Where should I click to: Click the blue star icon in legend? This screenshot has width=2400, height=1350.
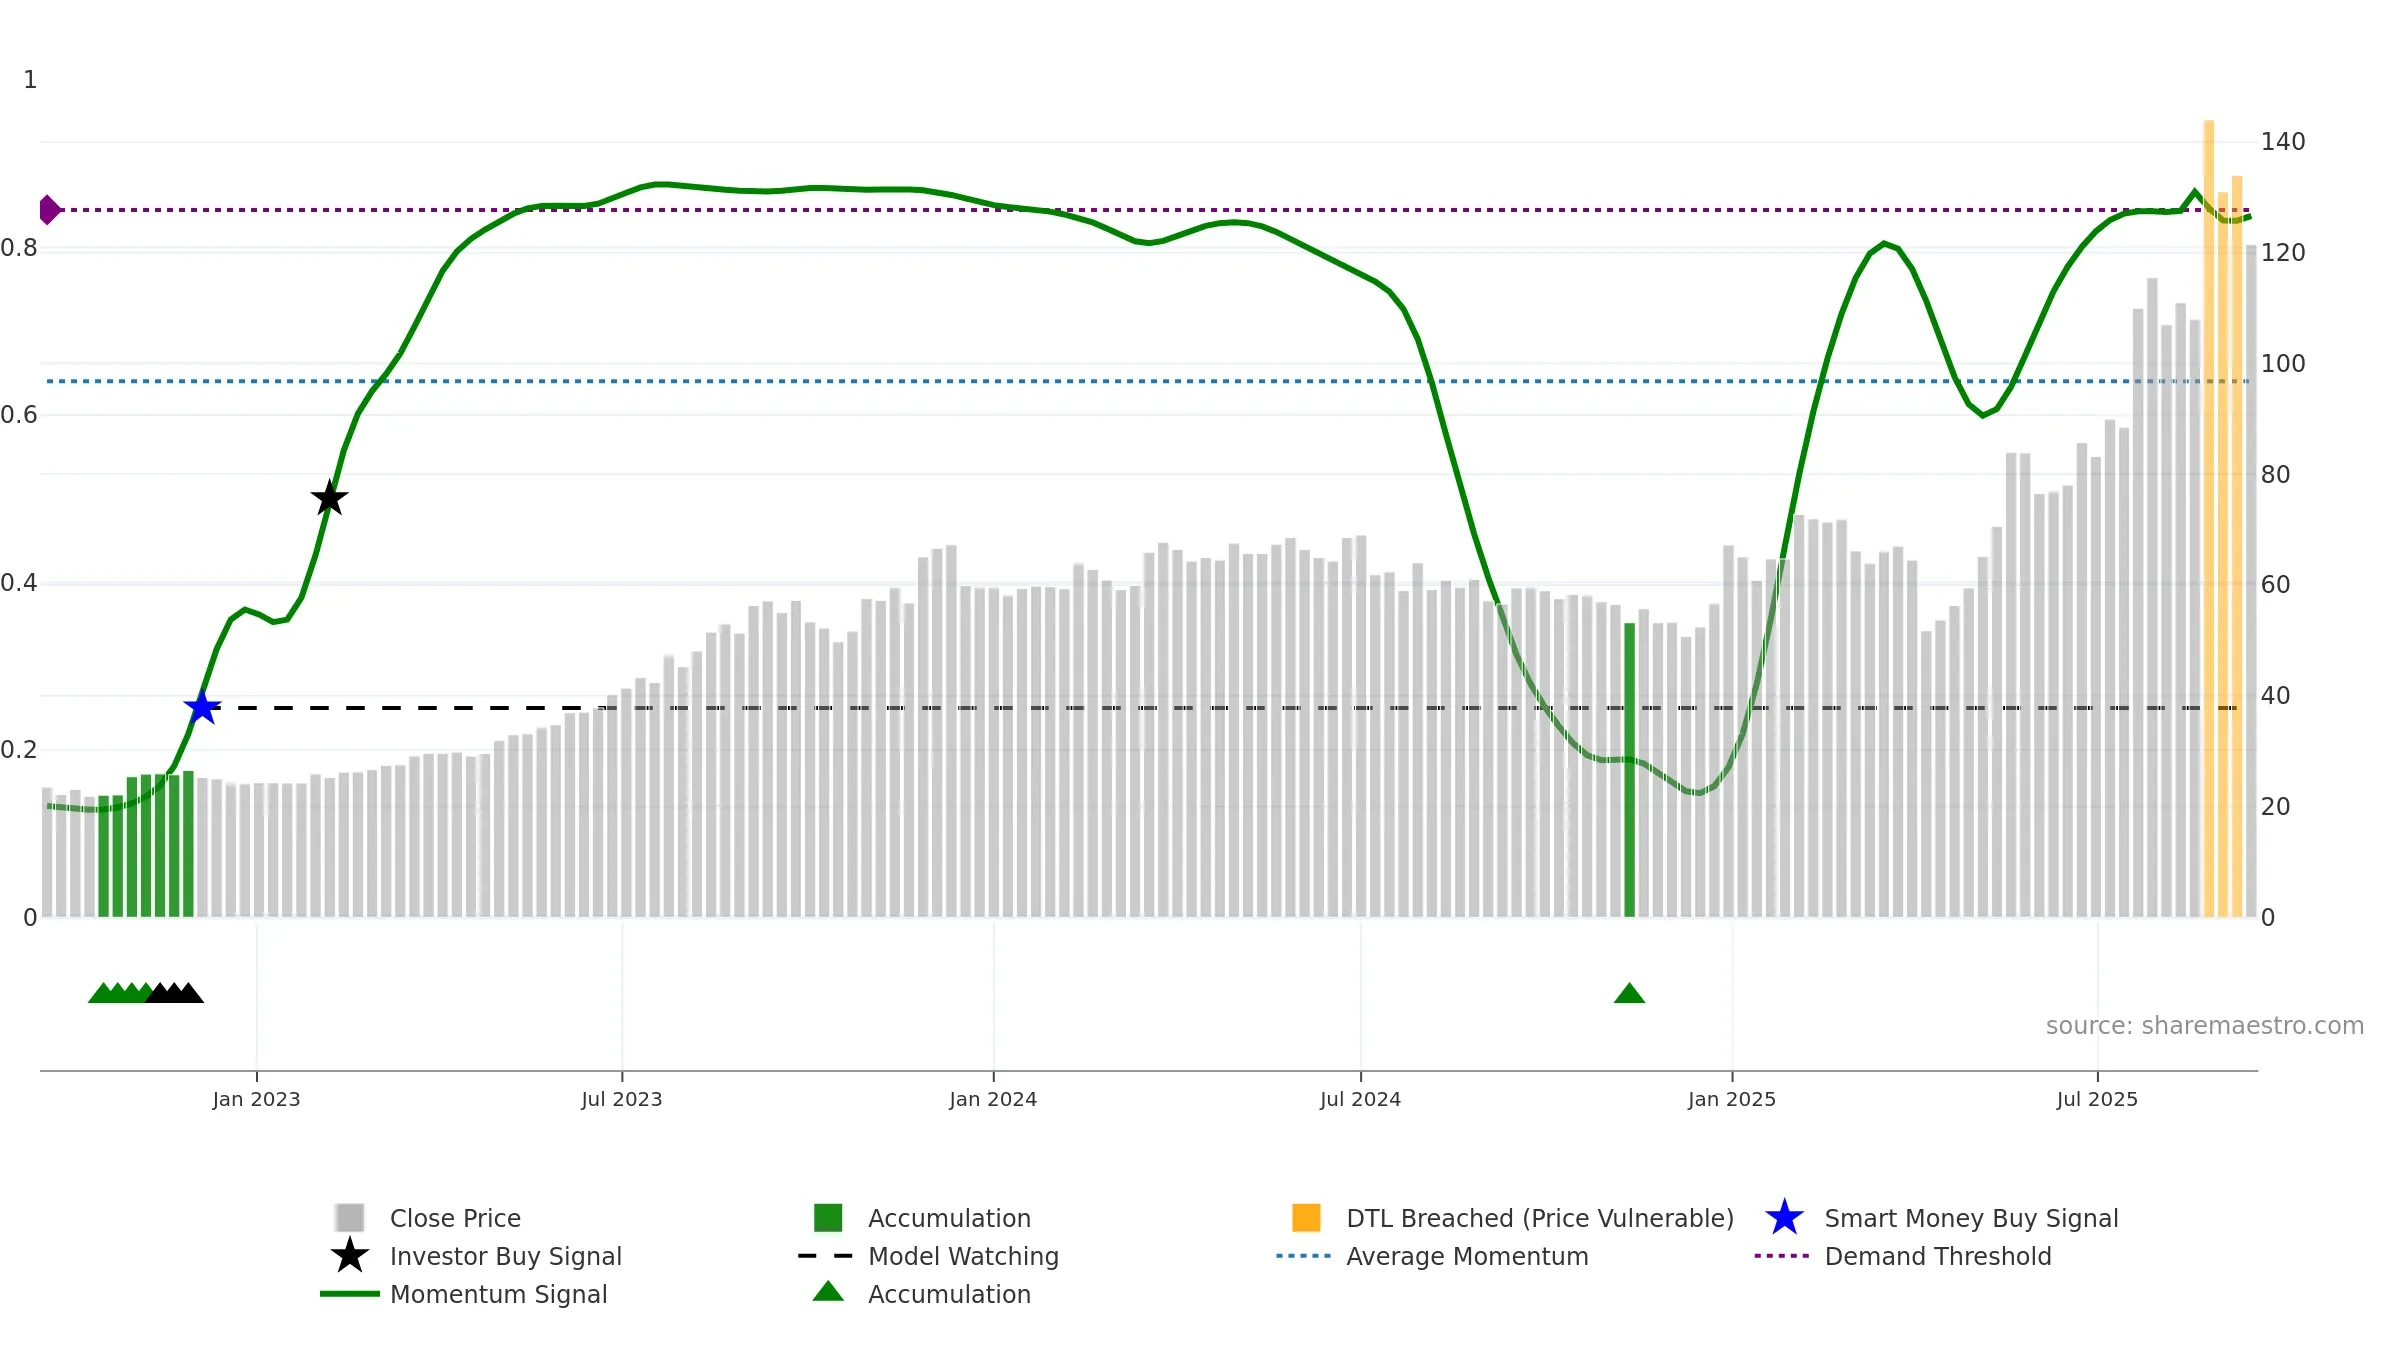click(x=1784, y=1218)
